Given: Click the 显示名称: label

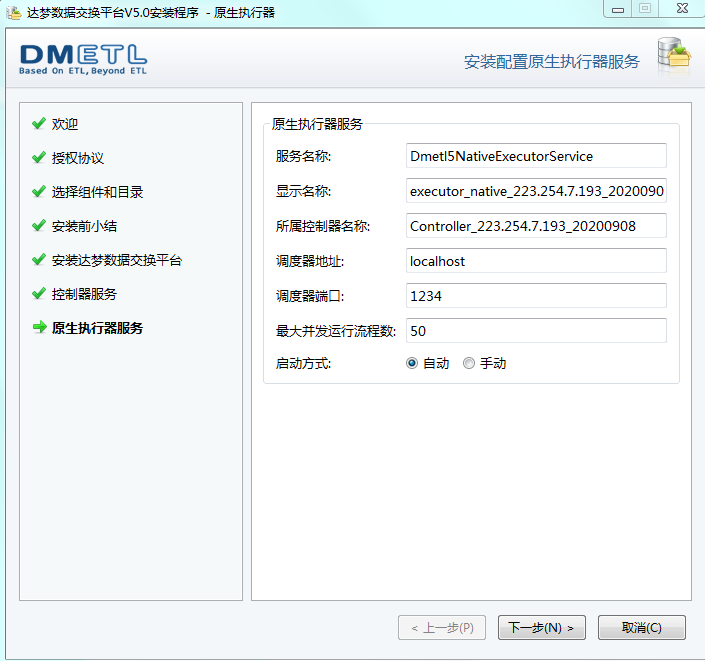Looking at the screenshot, I should click(303, 192).
